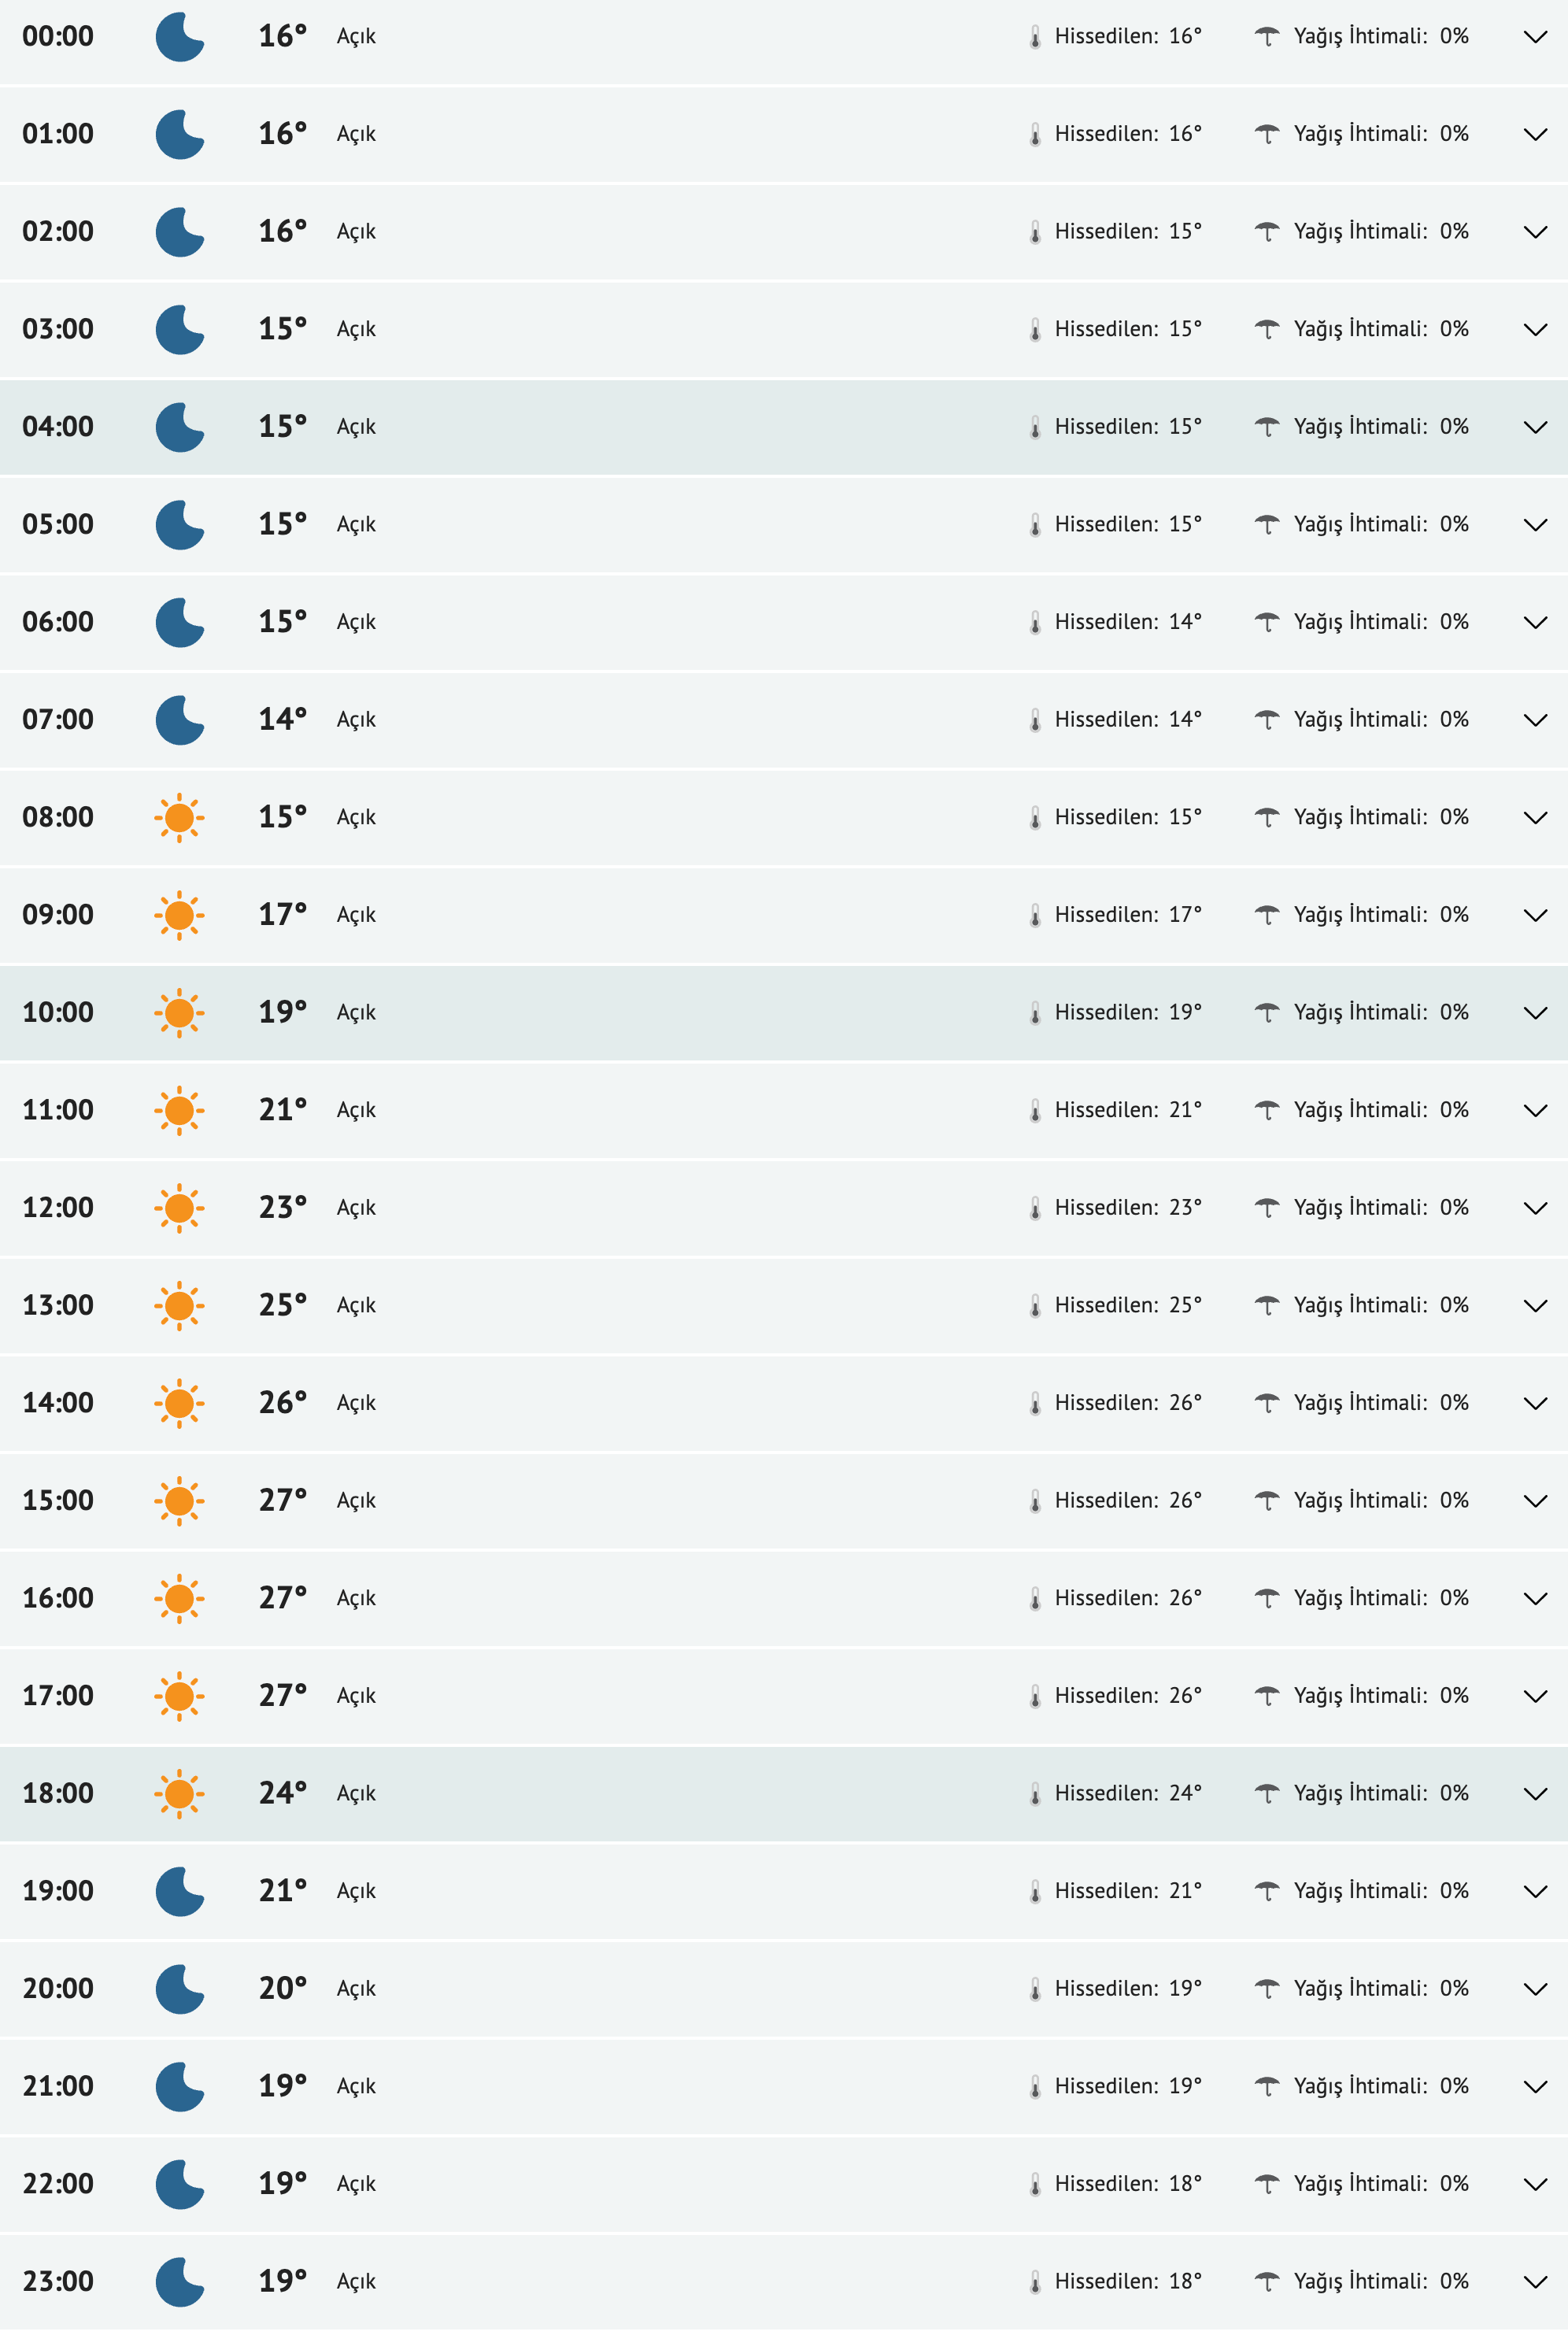
Task: Click the moon icon in the 19:00 row
Action: coord(180,1891)
